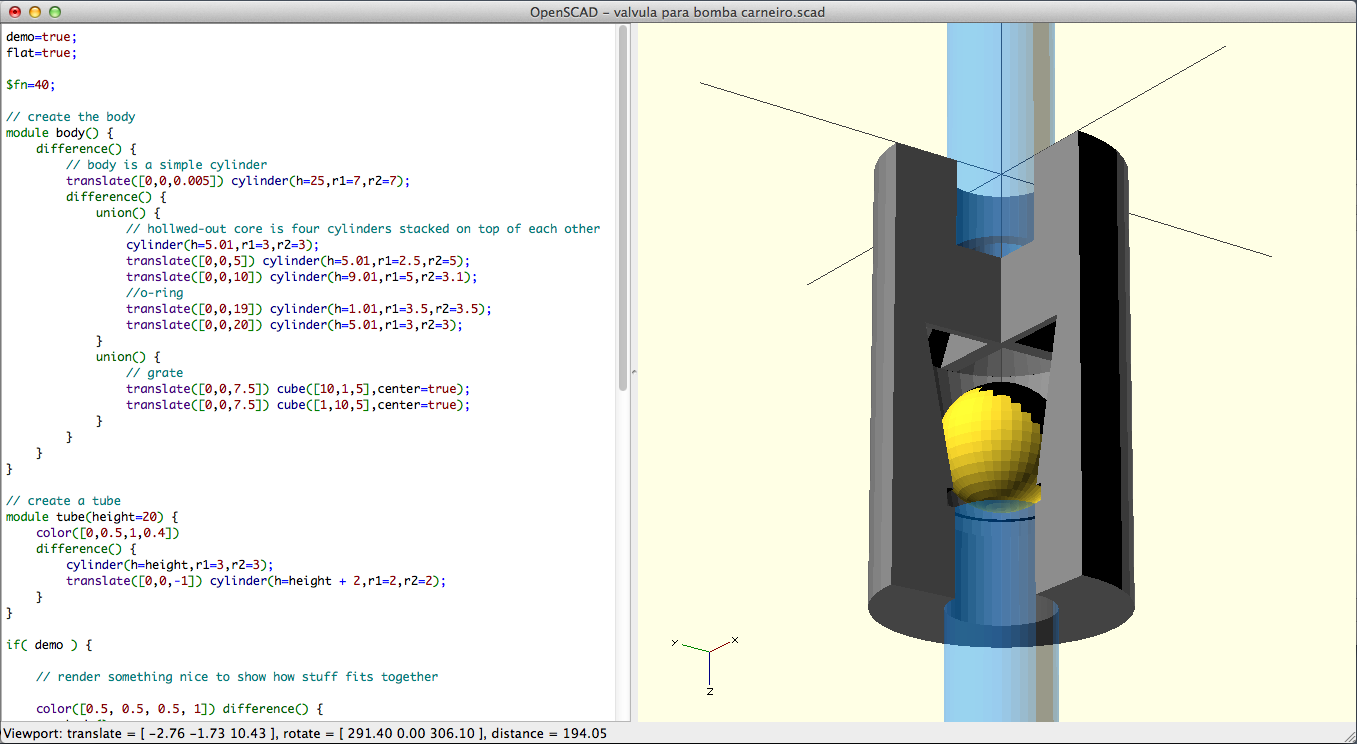Click the 'module tube(height=20)' line
The height and width of the screenshot is (744, 1357).
(90, 517)
